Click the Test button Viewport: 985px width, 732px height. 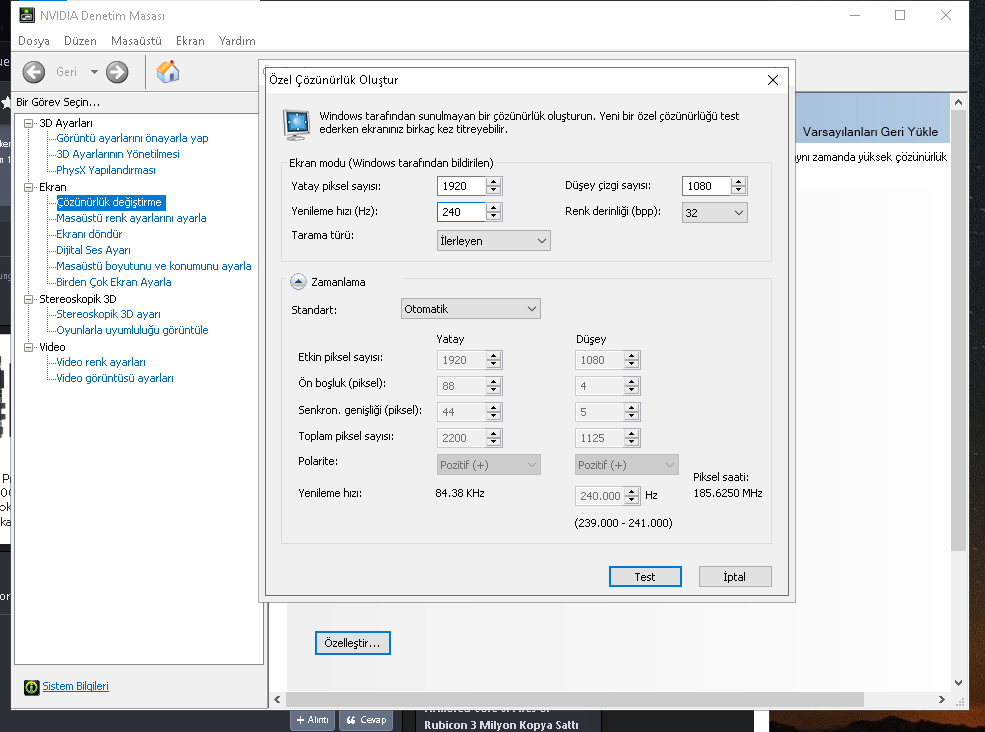click(x=645, y=577)
